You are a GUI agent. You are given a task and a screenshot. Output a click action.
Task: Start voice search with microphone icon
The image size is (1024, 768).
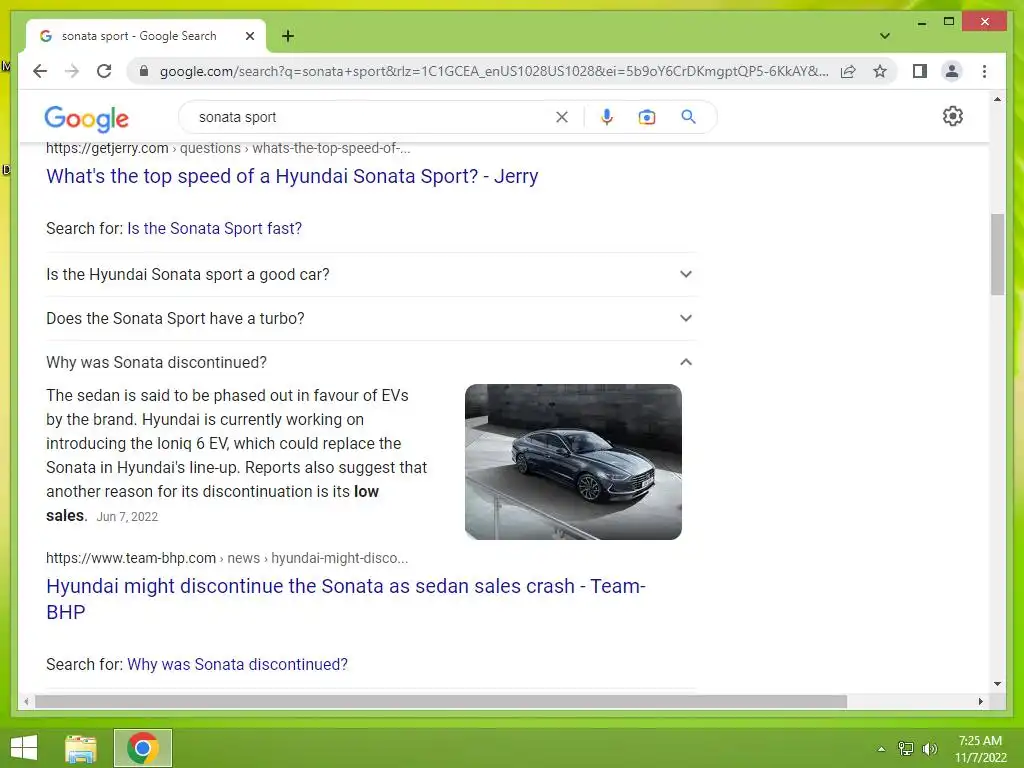pos(607,117)
